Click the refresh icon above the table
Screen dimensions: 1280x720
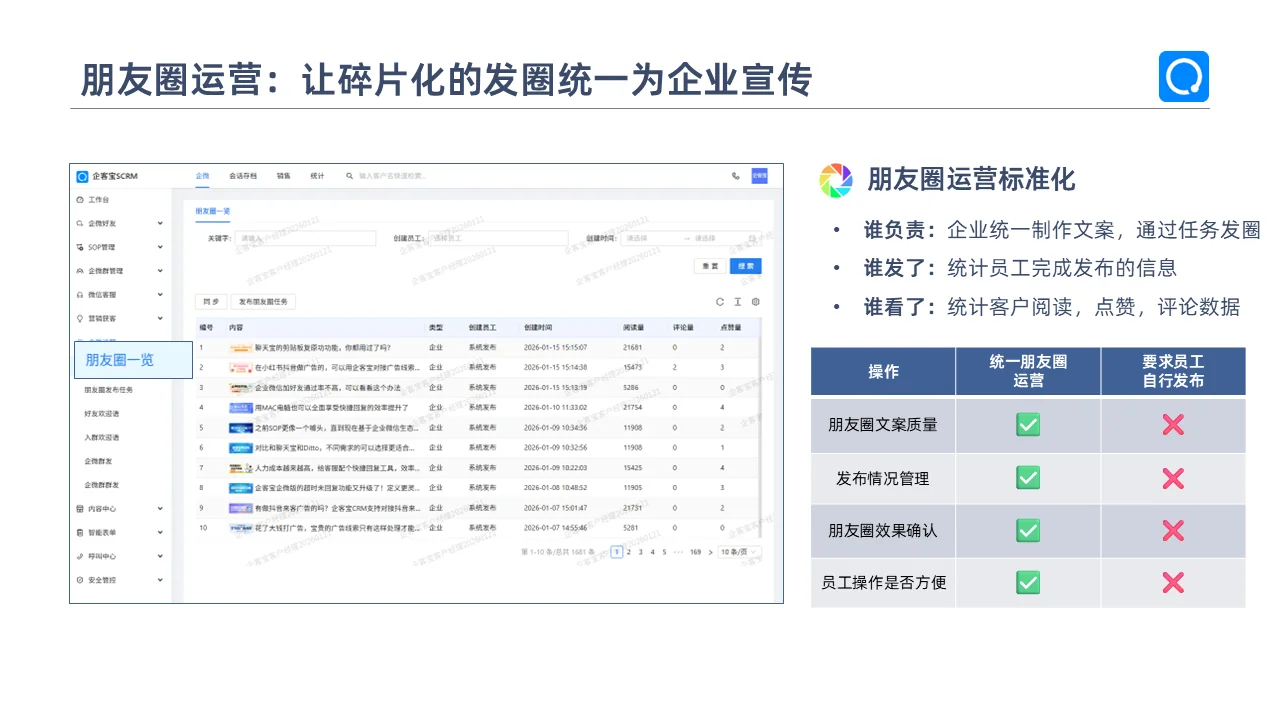coord(720,301)
